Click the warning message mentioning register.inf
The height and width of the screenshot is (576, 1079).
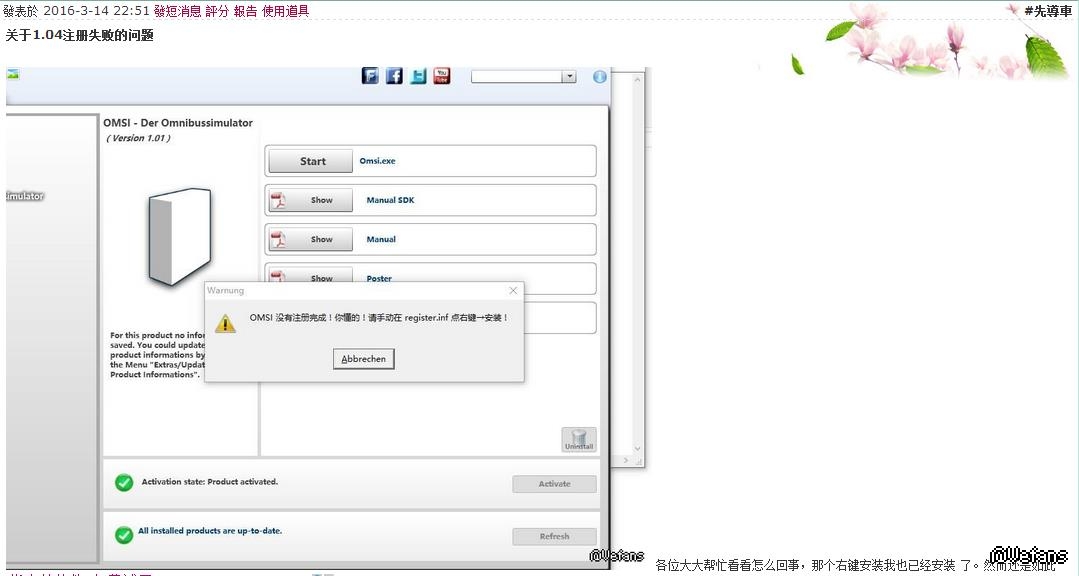pos(378,318)
